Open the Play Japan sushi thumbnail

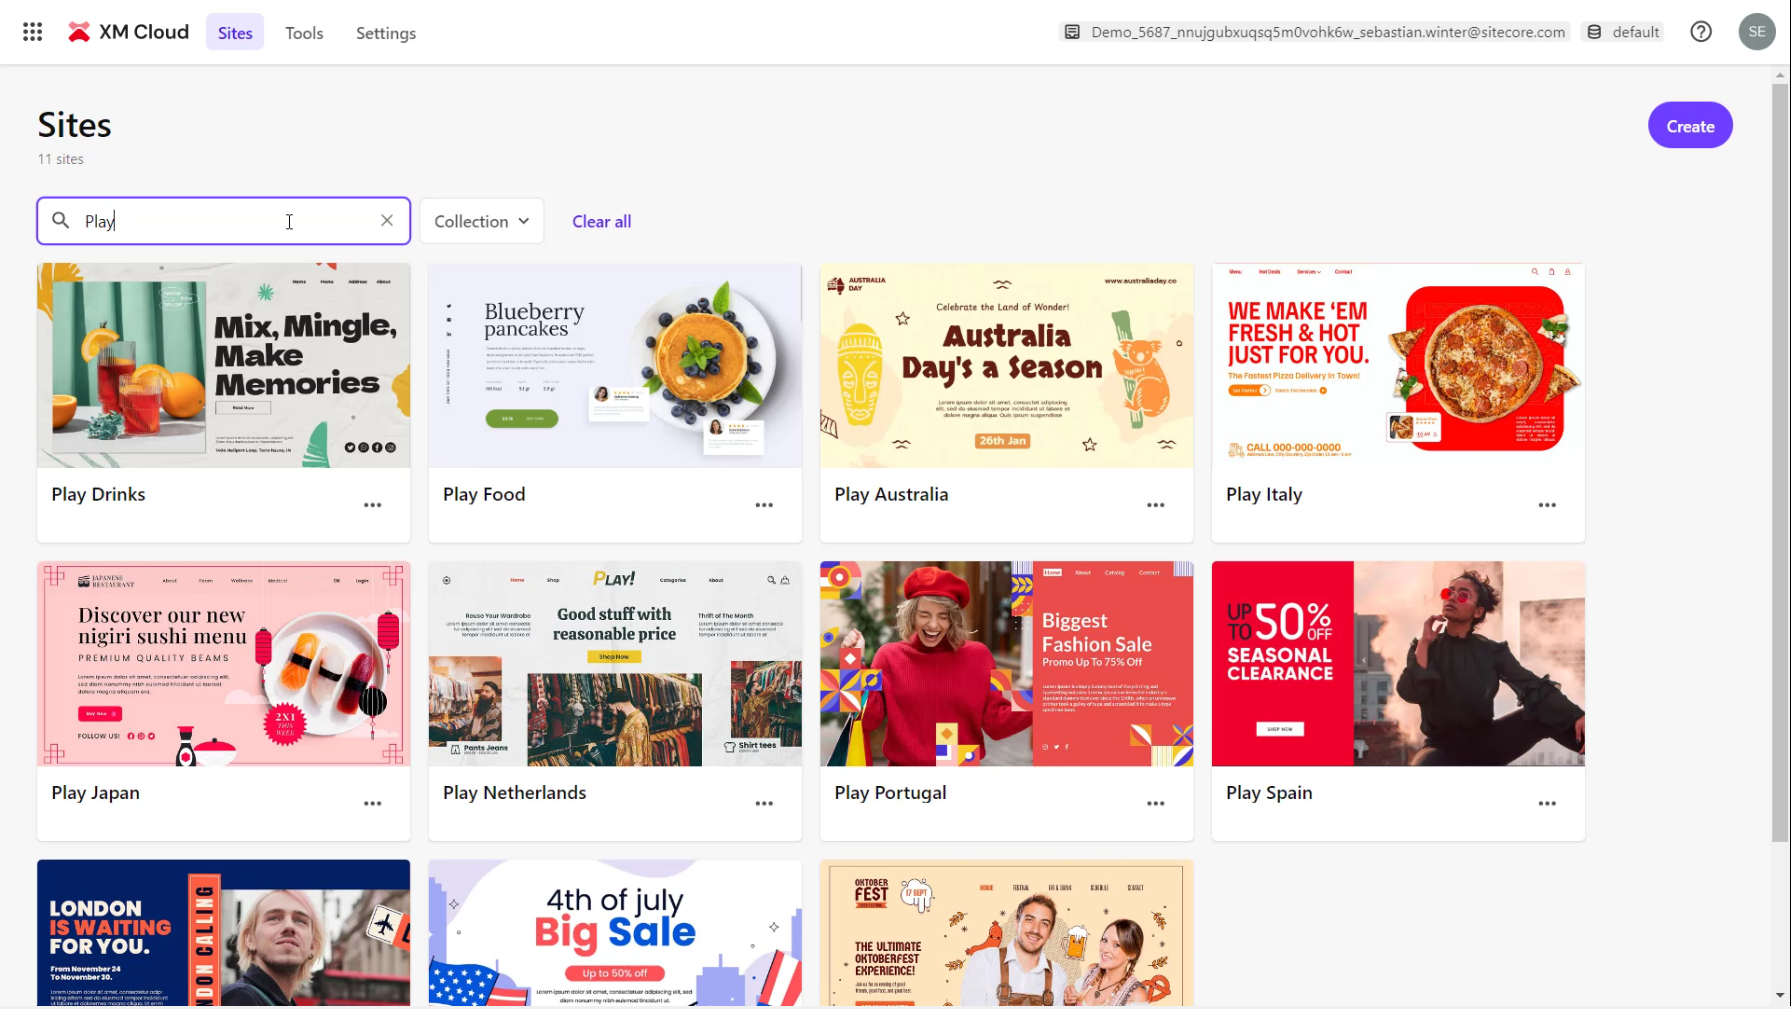point(224,664)
